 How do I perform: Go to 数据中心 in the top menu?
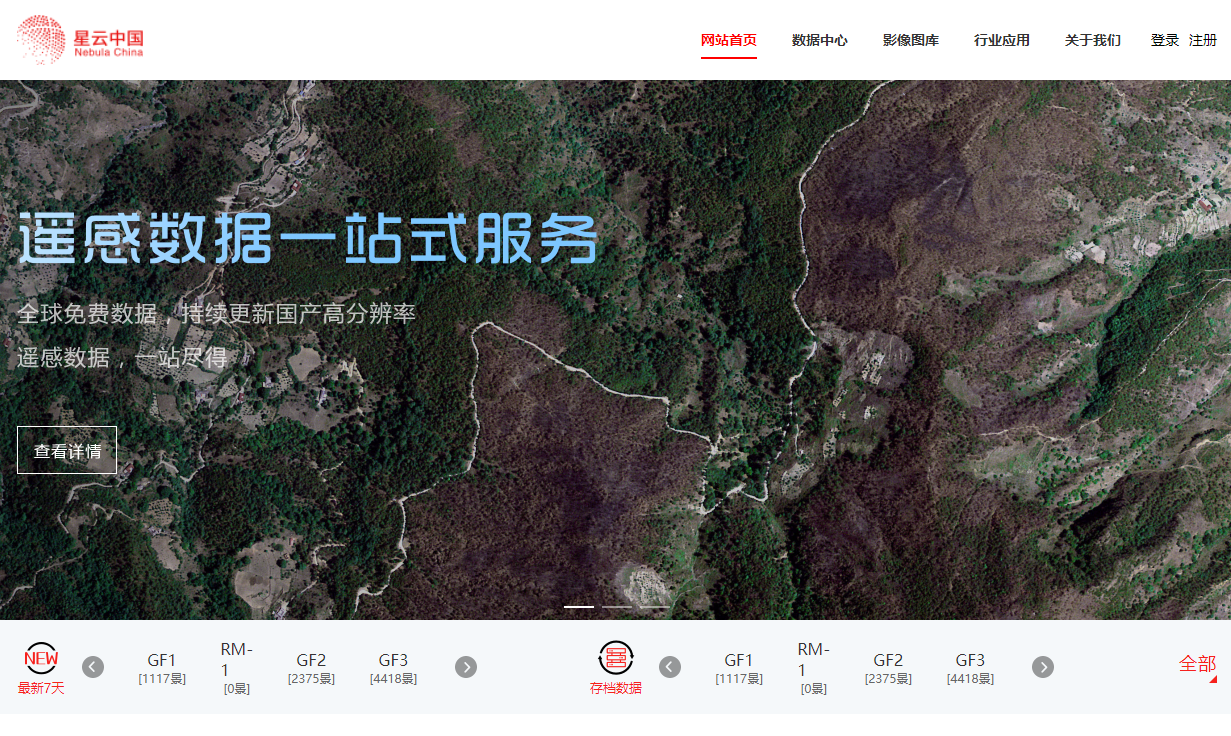pyautogui.click(x=819, y=41)
